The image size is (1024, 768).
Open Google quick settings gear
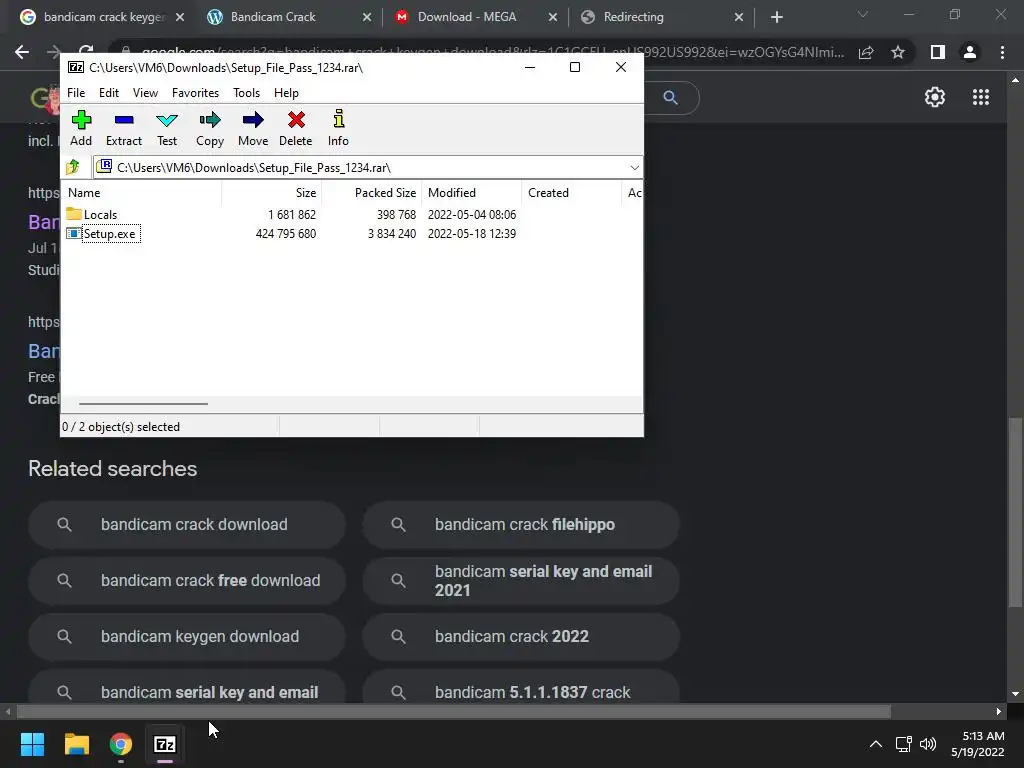pos(935,97)
